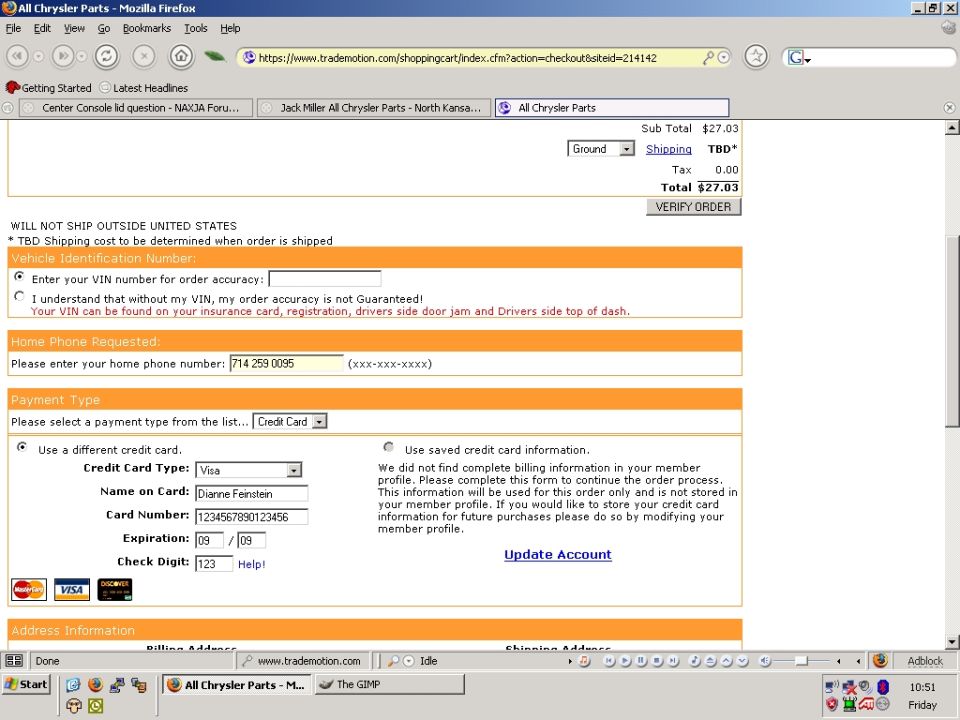The height and width of the screenshot is (720, 960).
Task: Click the Bluetooth icon in system tray
Action: tap(882, 687)
